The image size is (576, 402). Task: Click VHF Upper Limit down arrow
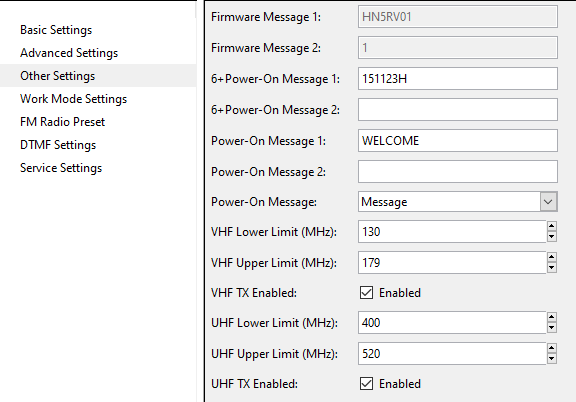[551, 268]
